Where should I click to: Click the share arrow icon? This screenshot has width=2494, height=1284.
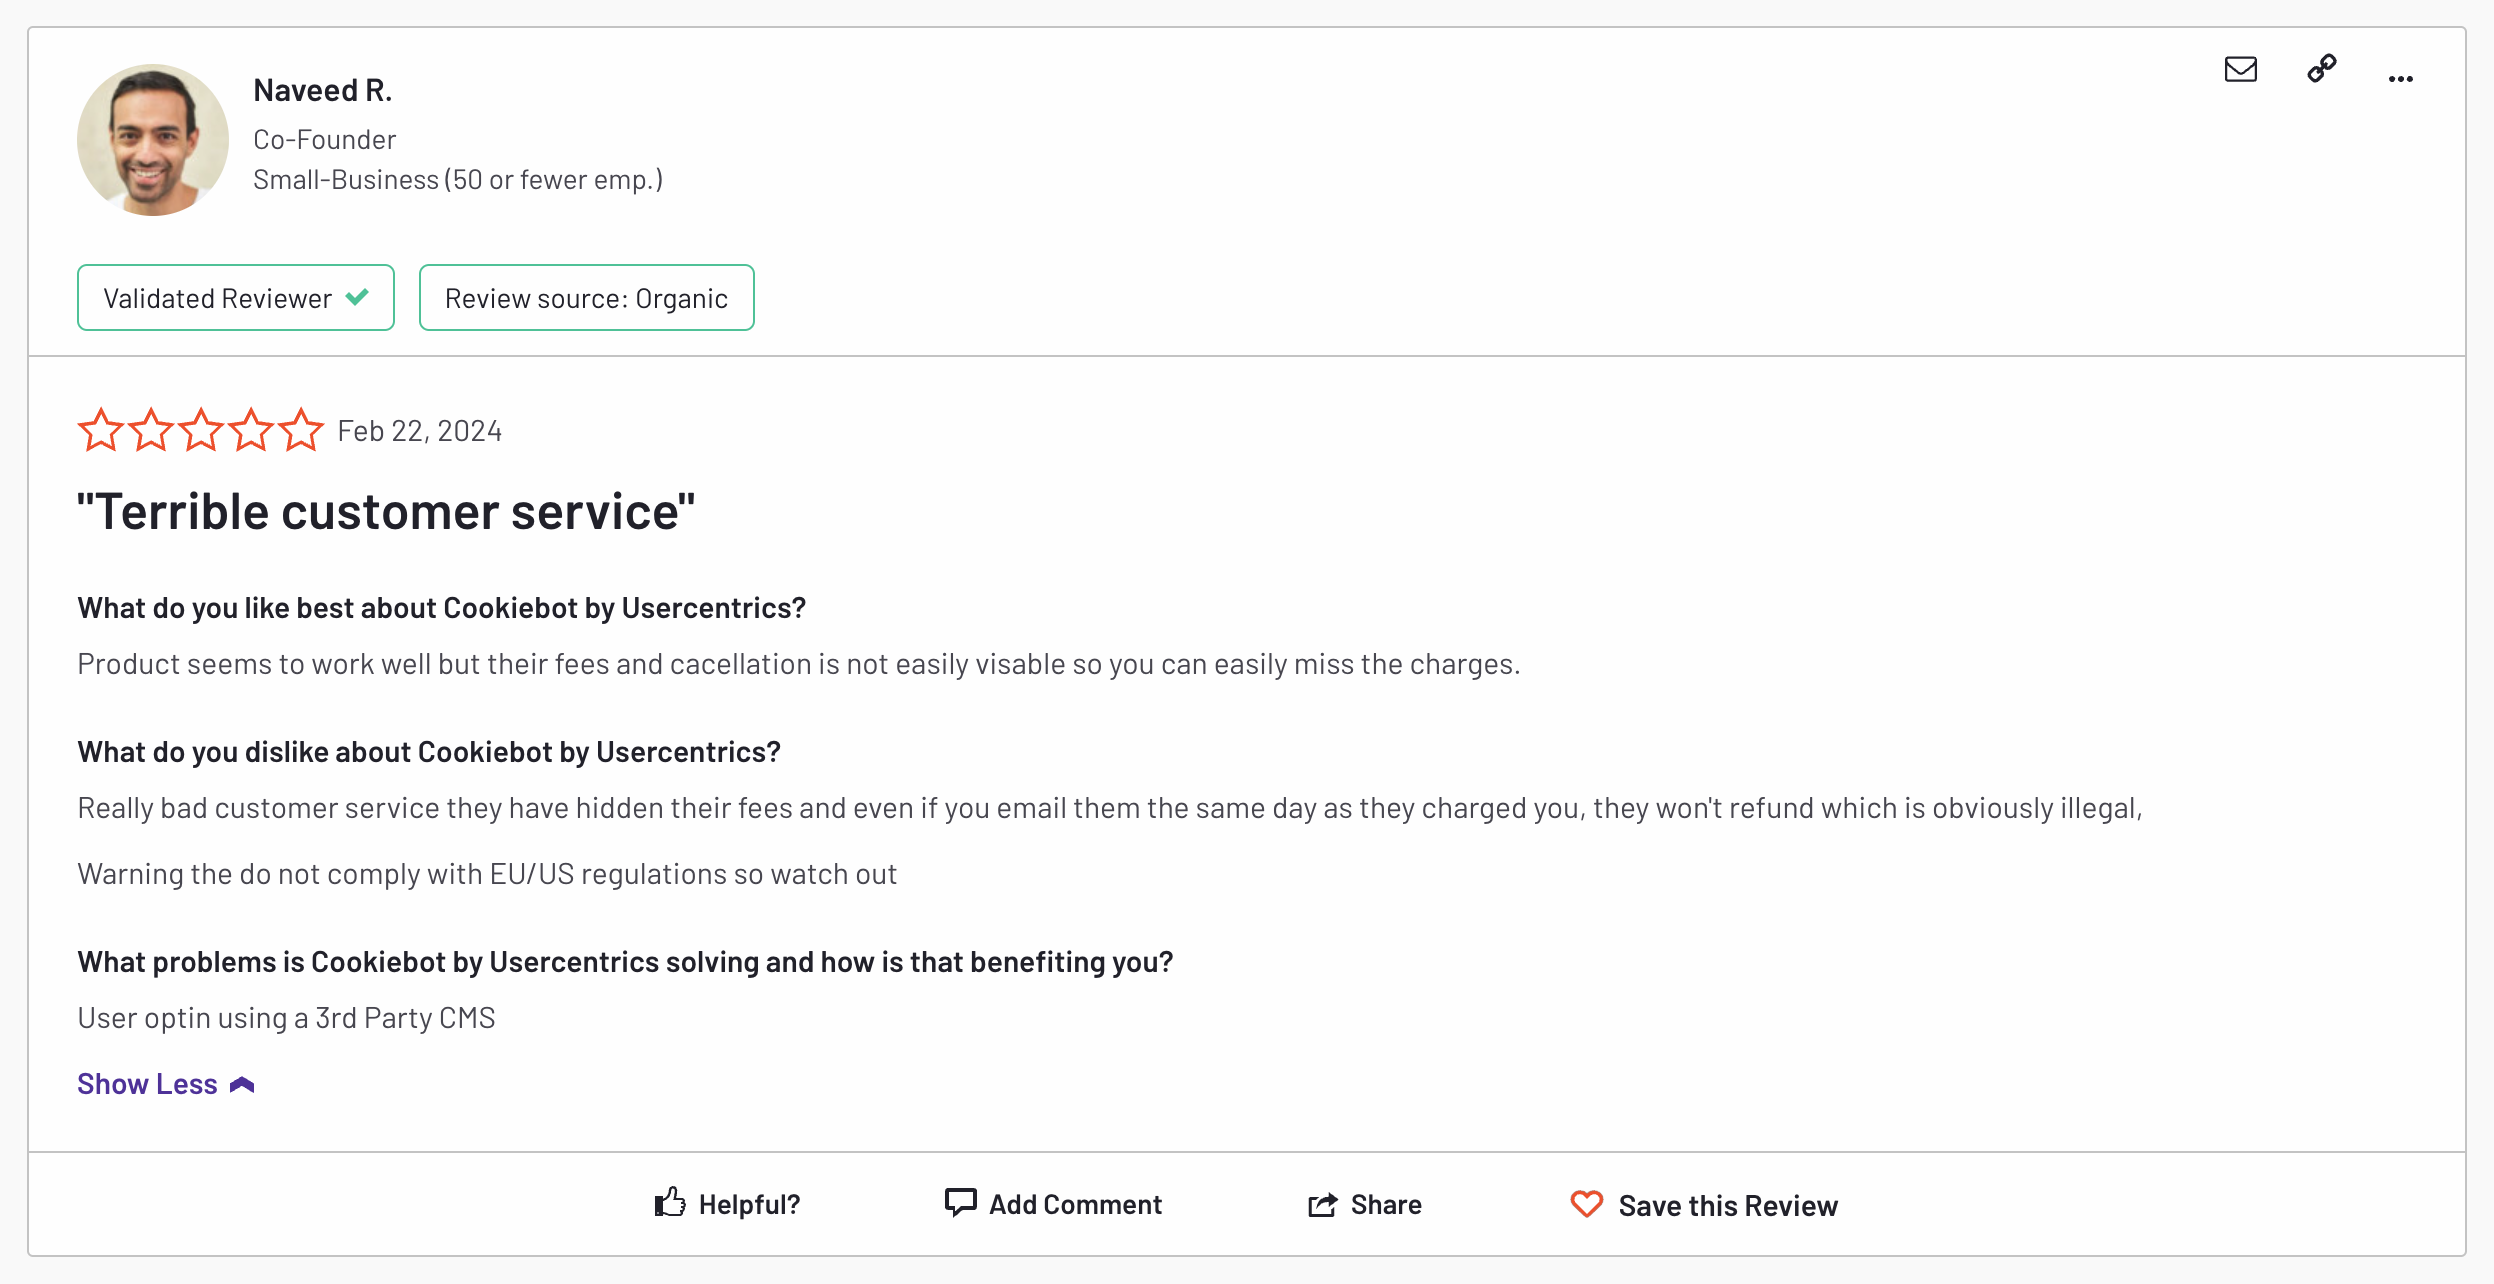tap(1322, 1203)
